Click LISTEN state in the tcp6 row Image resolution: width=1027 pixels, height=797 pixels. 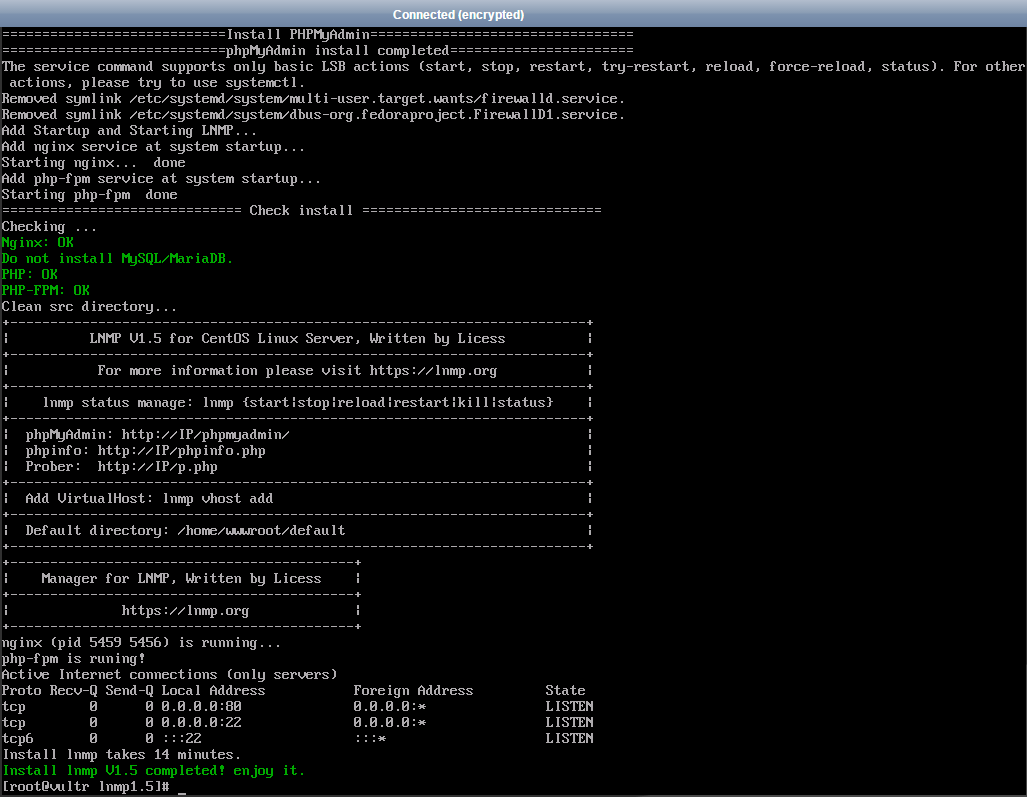(569, 739)
